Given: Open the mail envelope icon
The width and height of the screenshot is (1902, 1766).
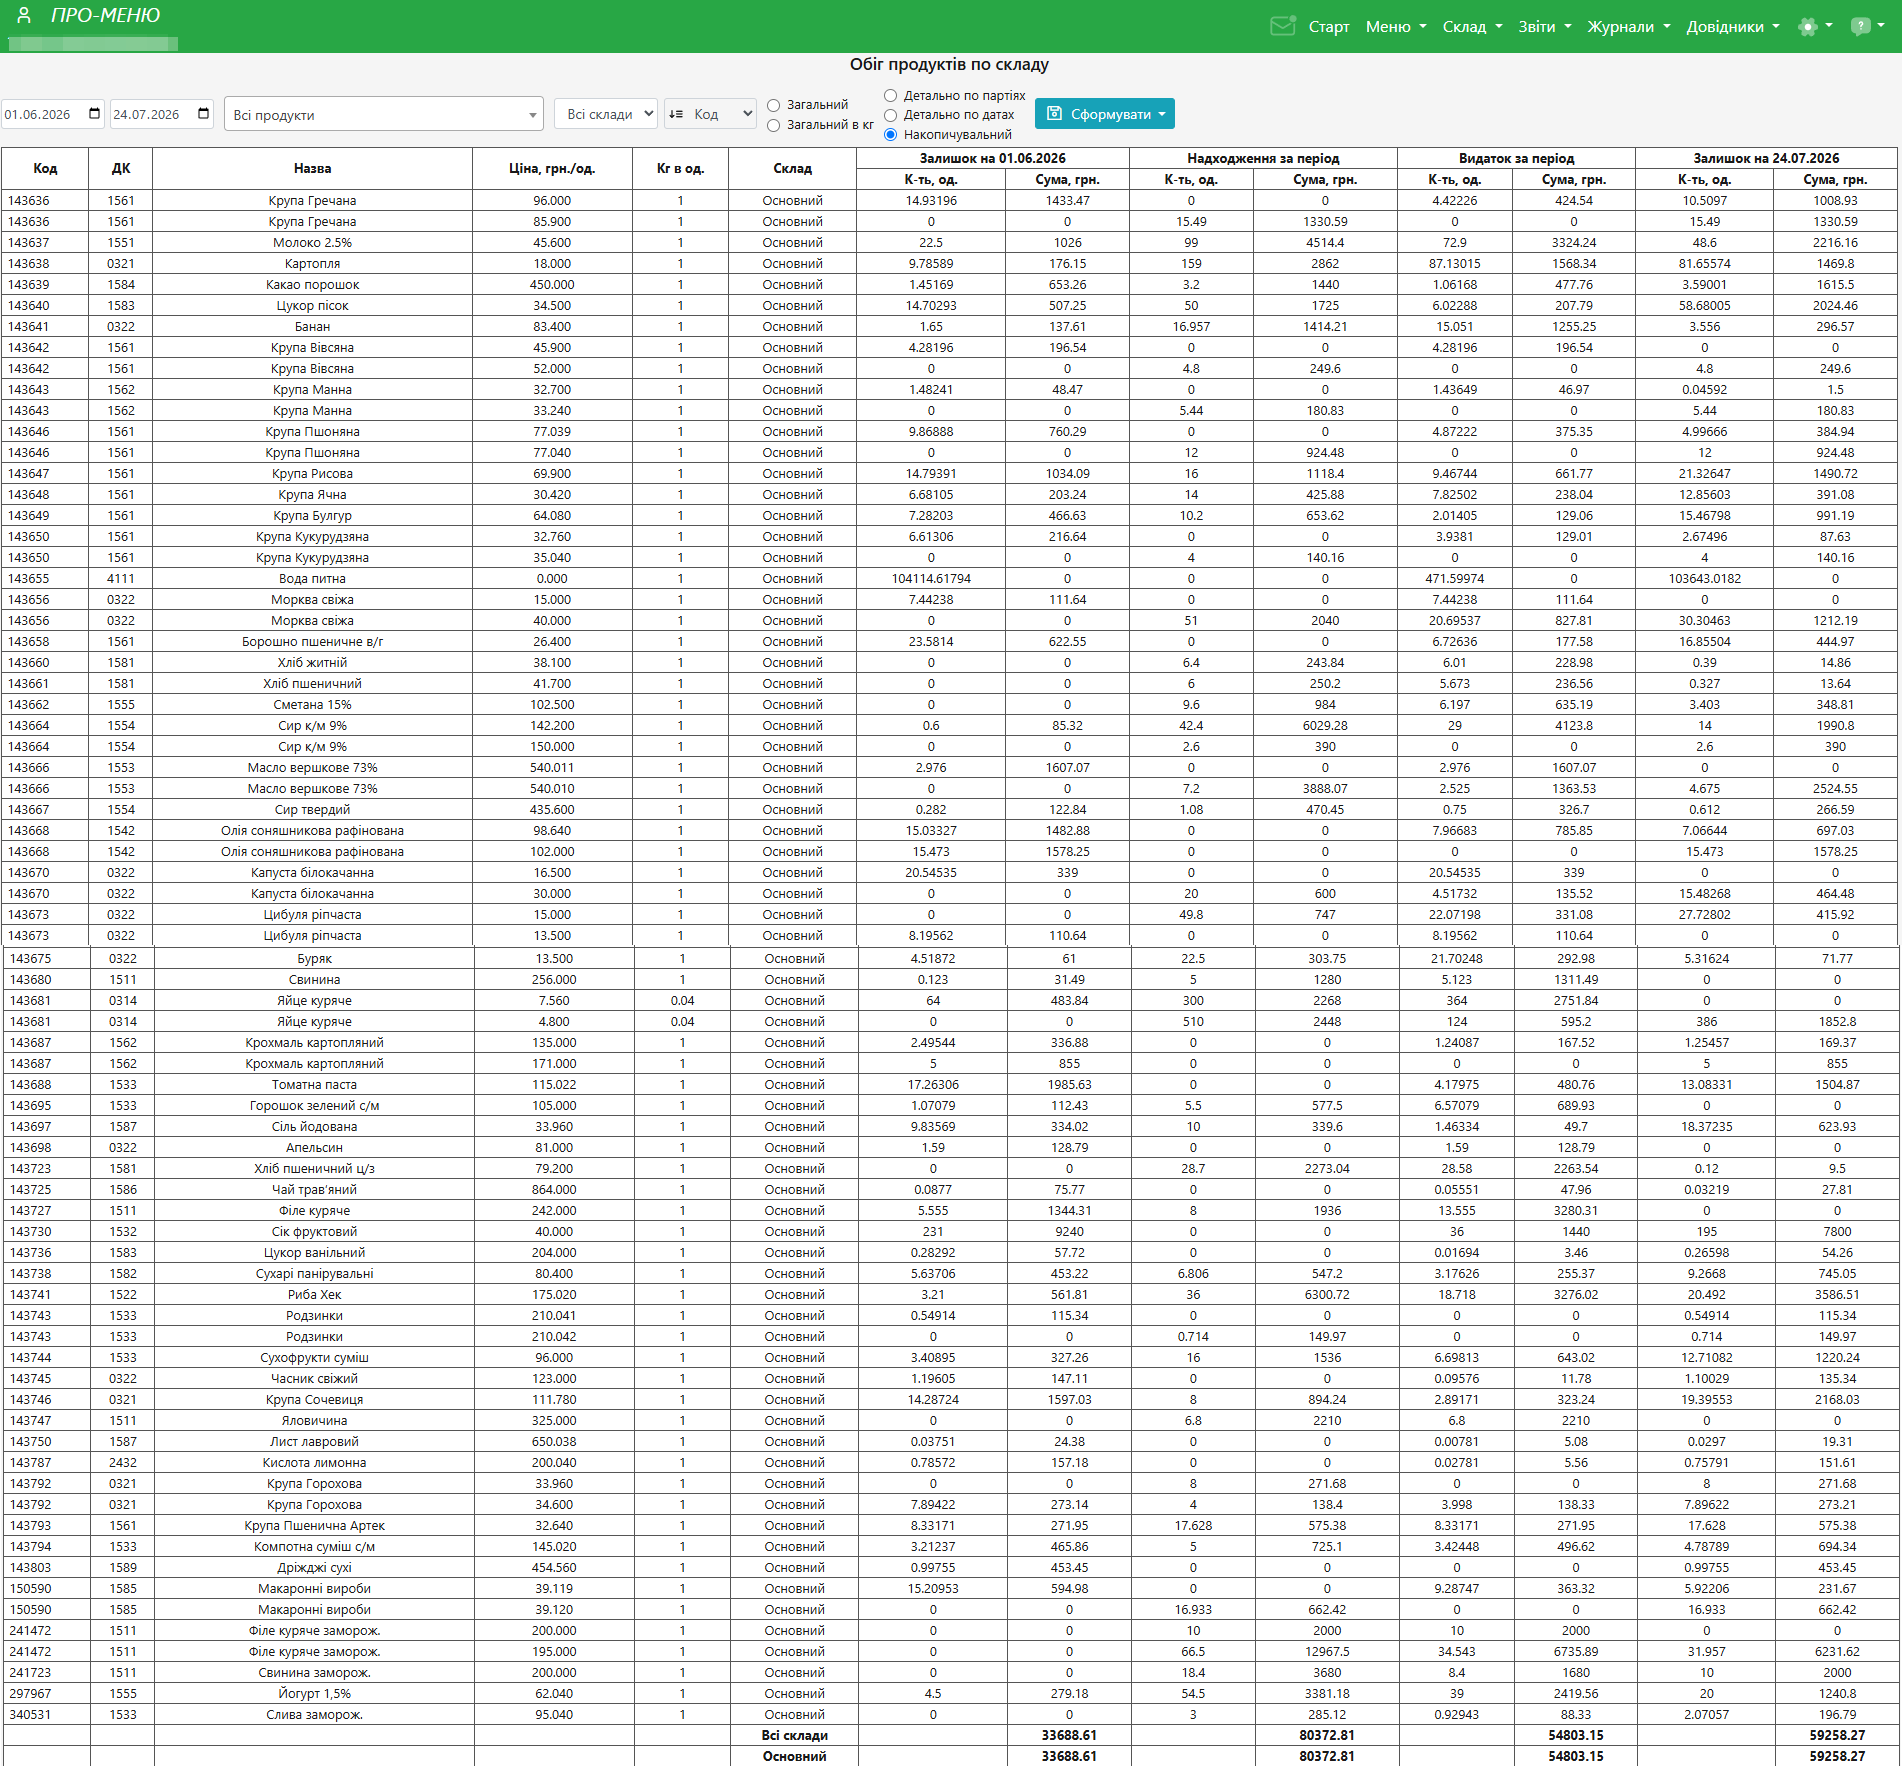Looking at the screenshot, I should (1283, 26).
